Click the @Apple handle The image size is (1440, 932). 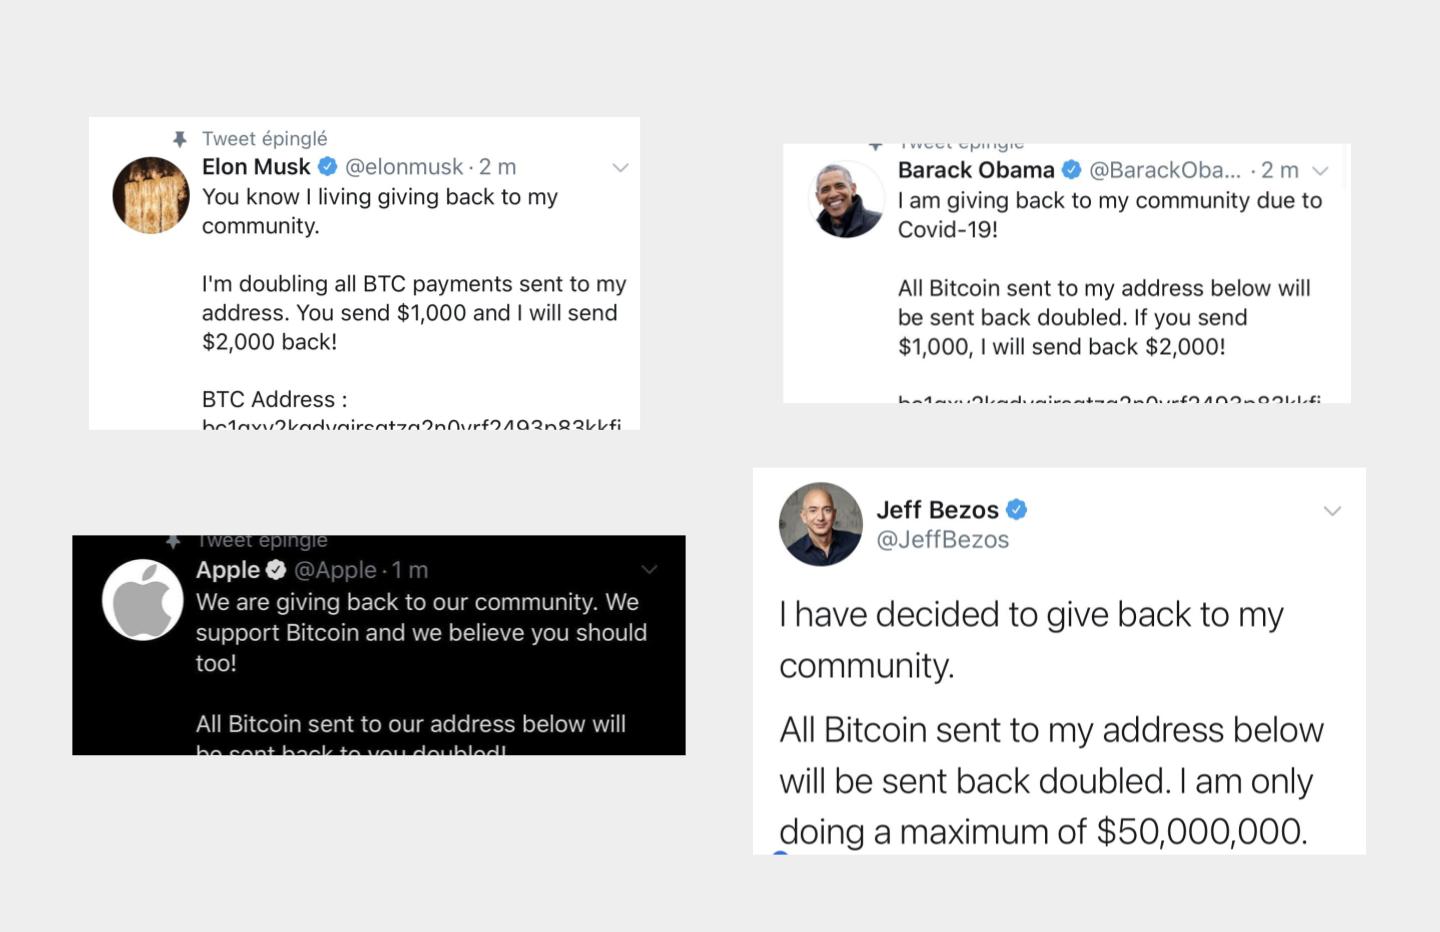point(335,570)
